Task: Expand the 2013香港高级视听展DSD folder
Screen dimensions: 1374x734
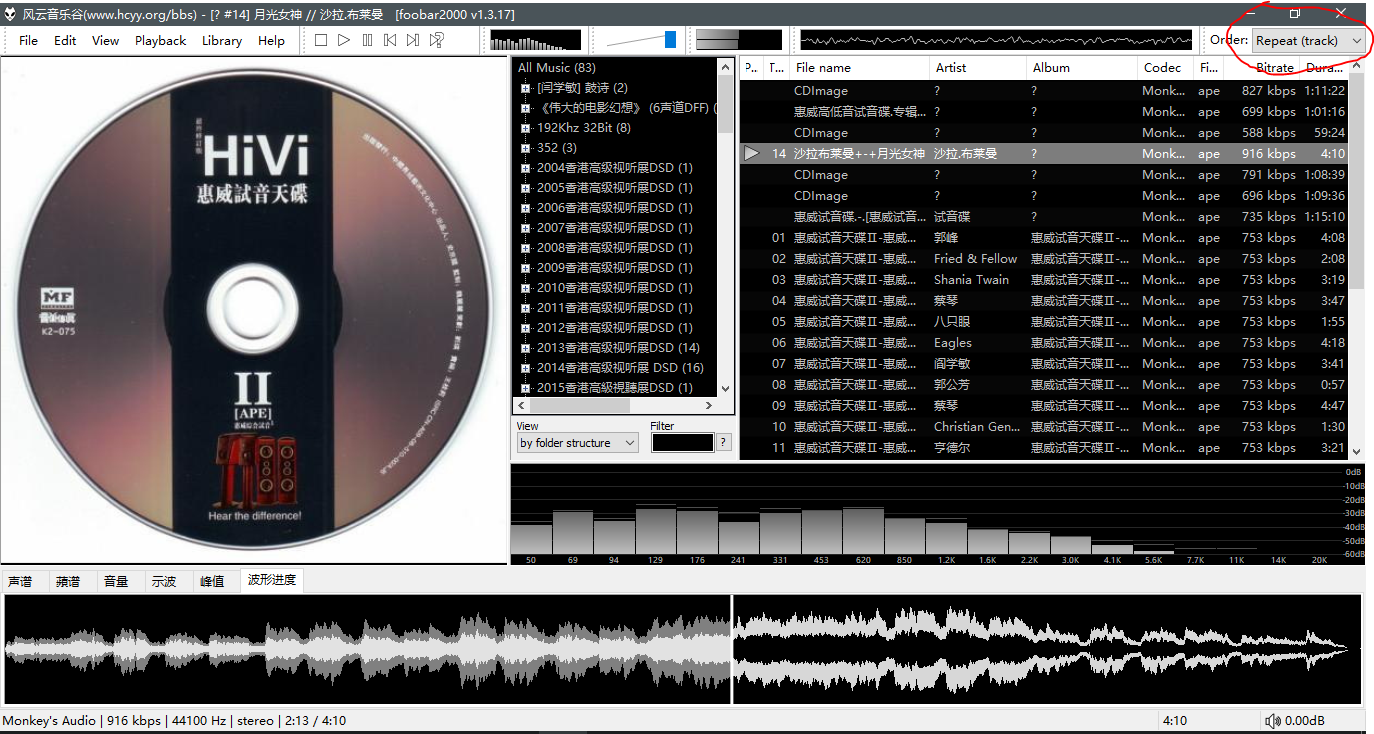Action: coord(525,348)
